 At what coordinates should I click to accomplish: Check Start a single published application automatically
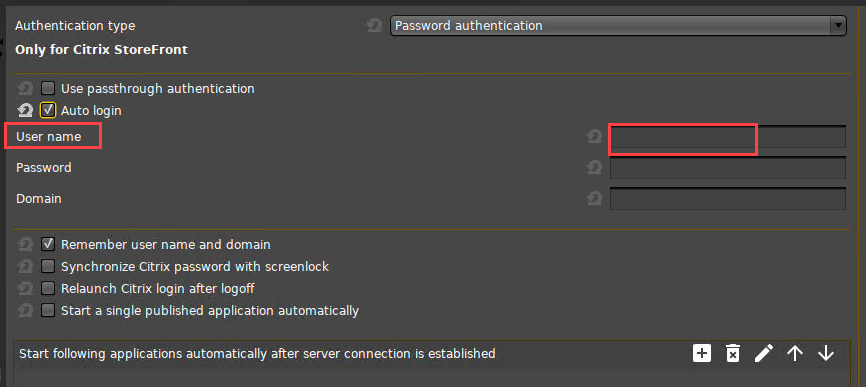tap(48, 310)
